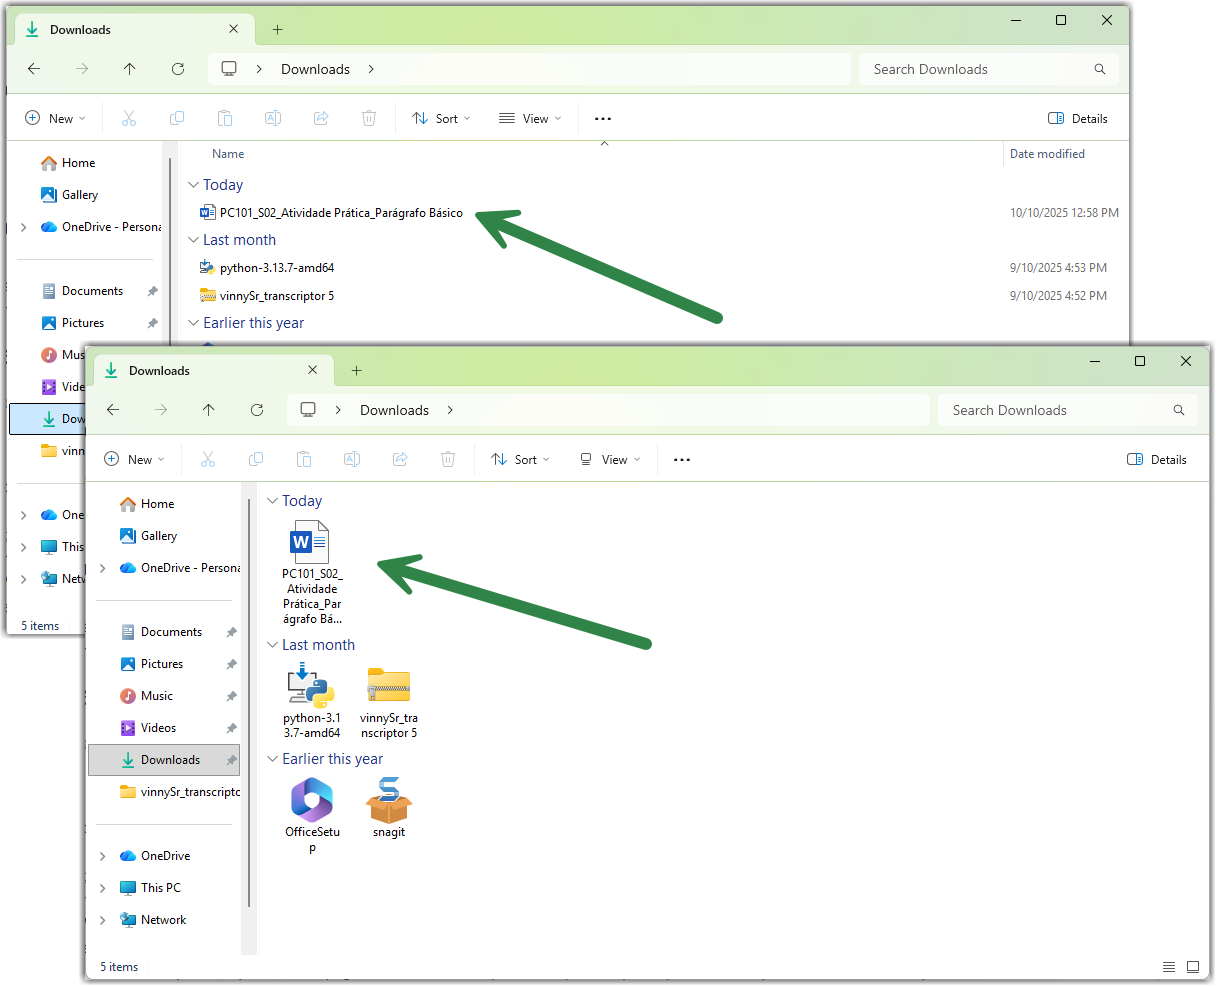Switch to details layout at bottom right
This screenshot has height=986, width=1216.
point(1169,967)
